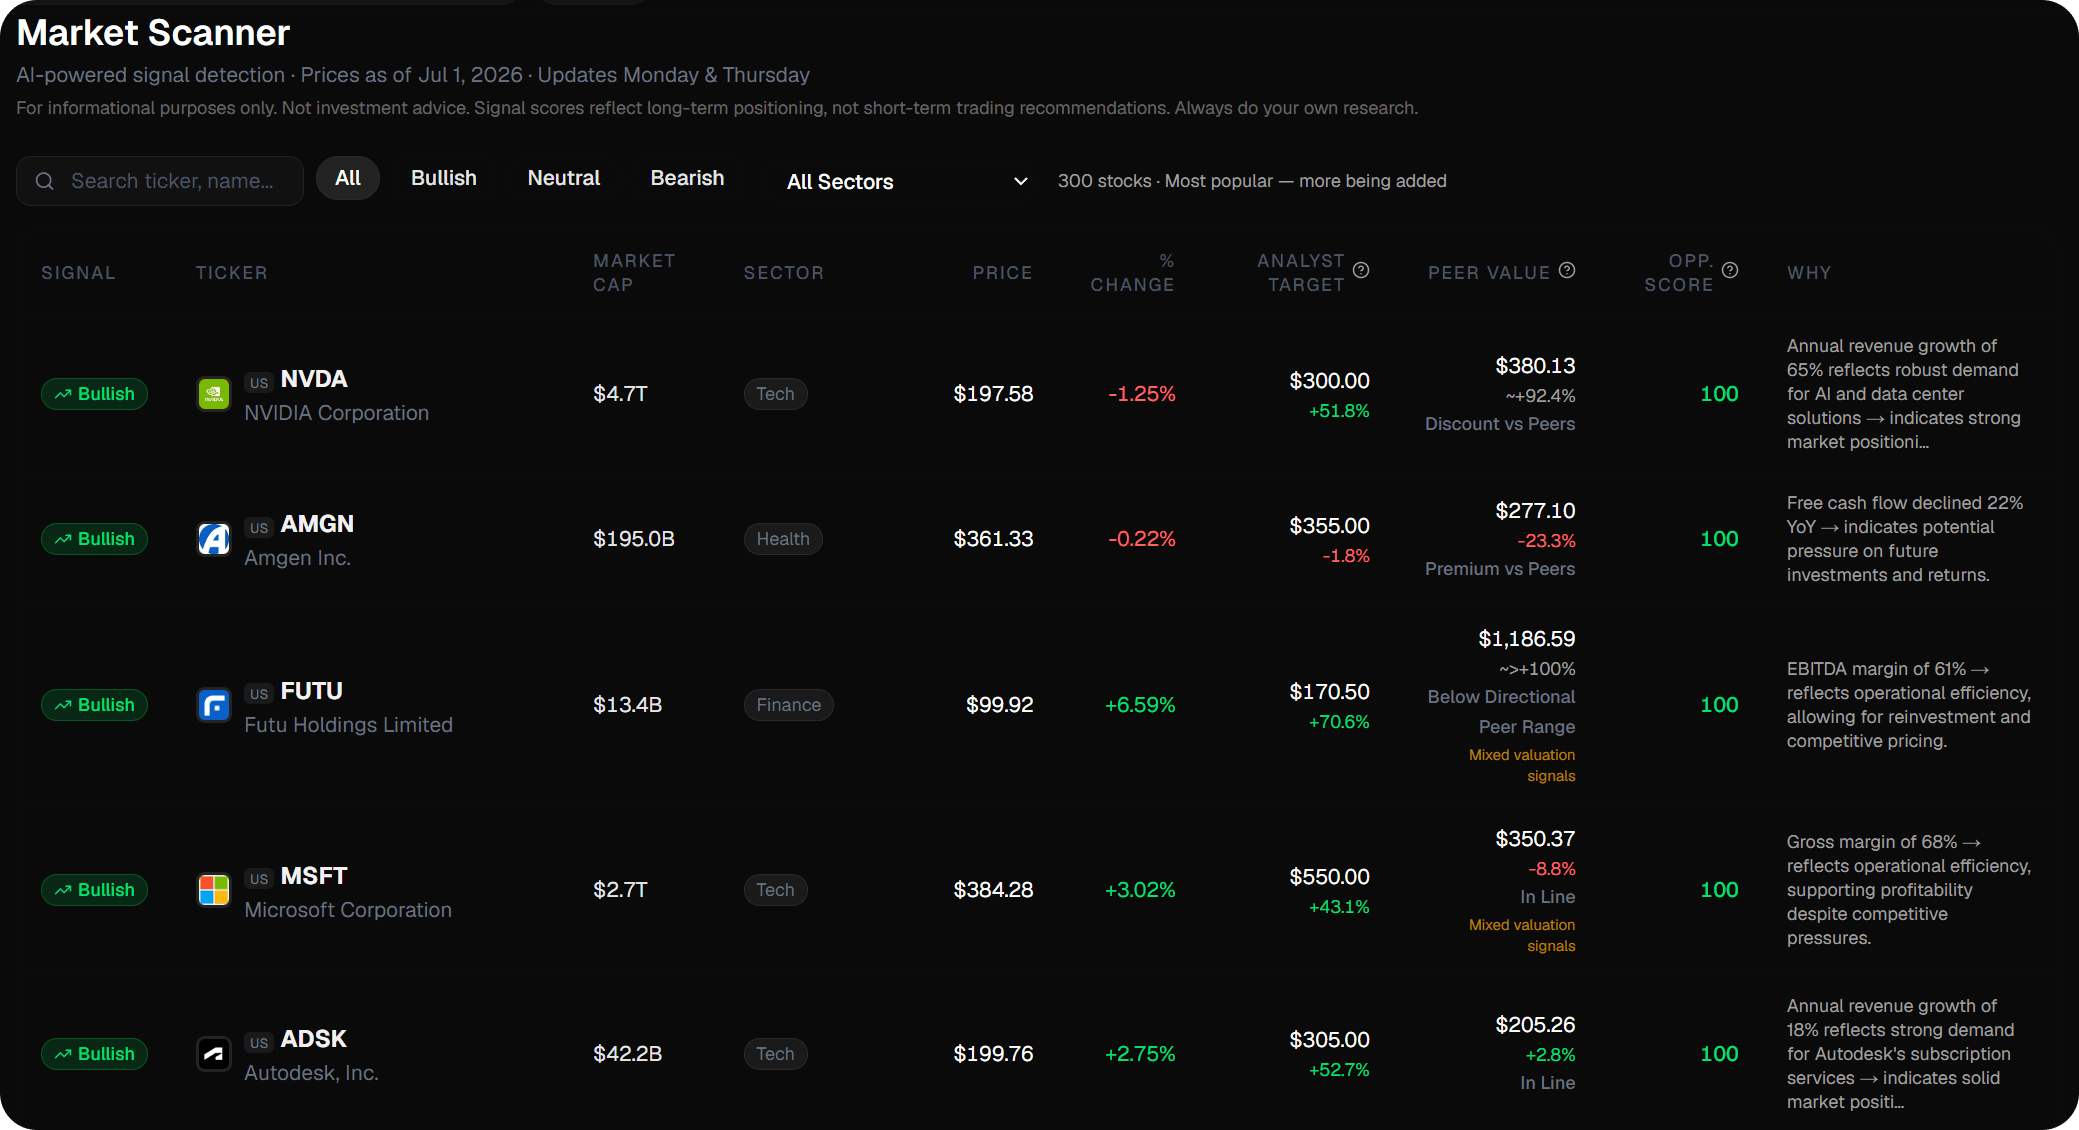The width and height of the screenshot is (2079, 1130).
Task: Click the $380.13 peer value
Action: point(1535,366)
